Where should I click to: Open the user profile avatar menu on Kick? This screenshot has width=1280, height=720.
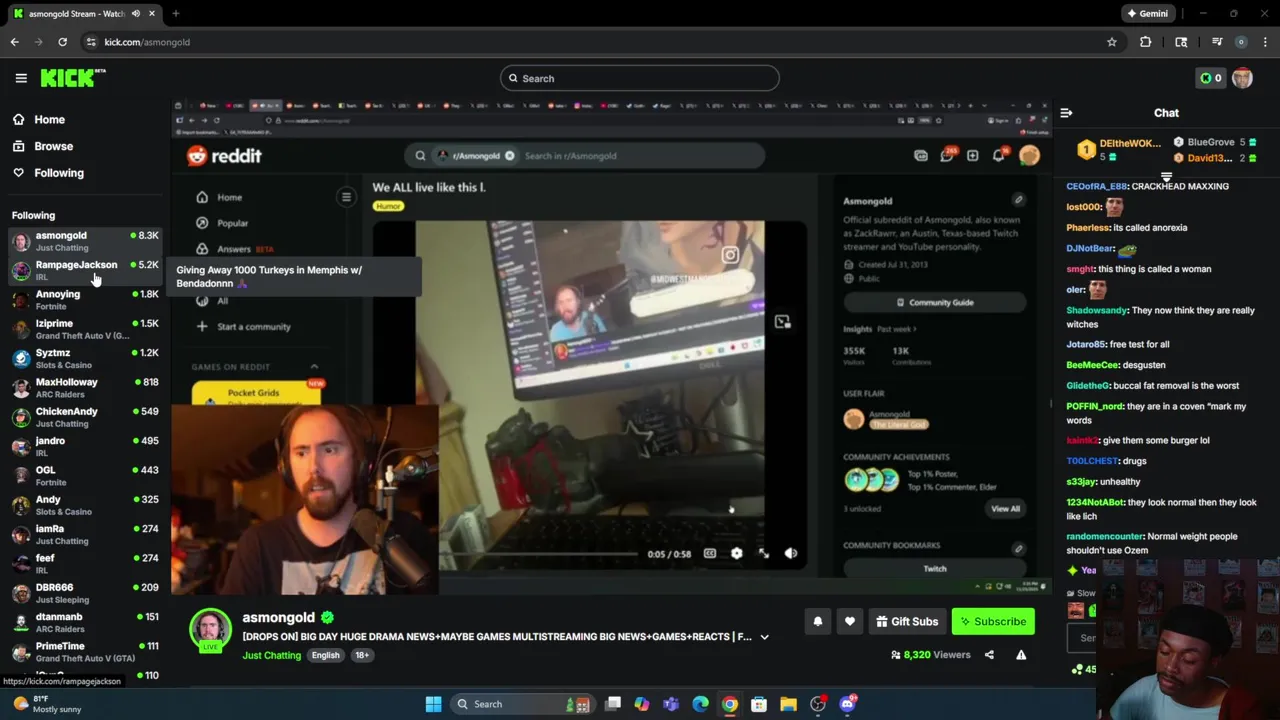[1242, 78]
